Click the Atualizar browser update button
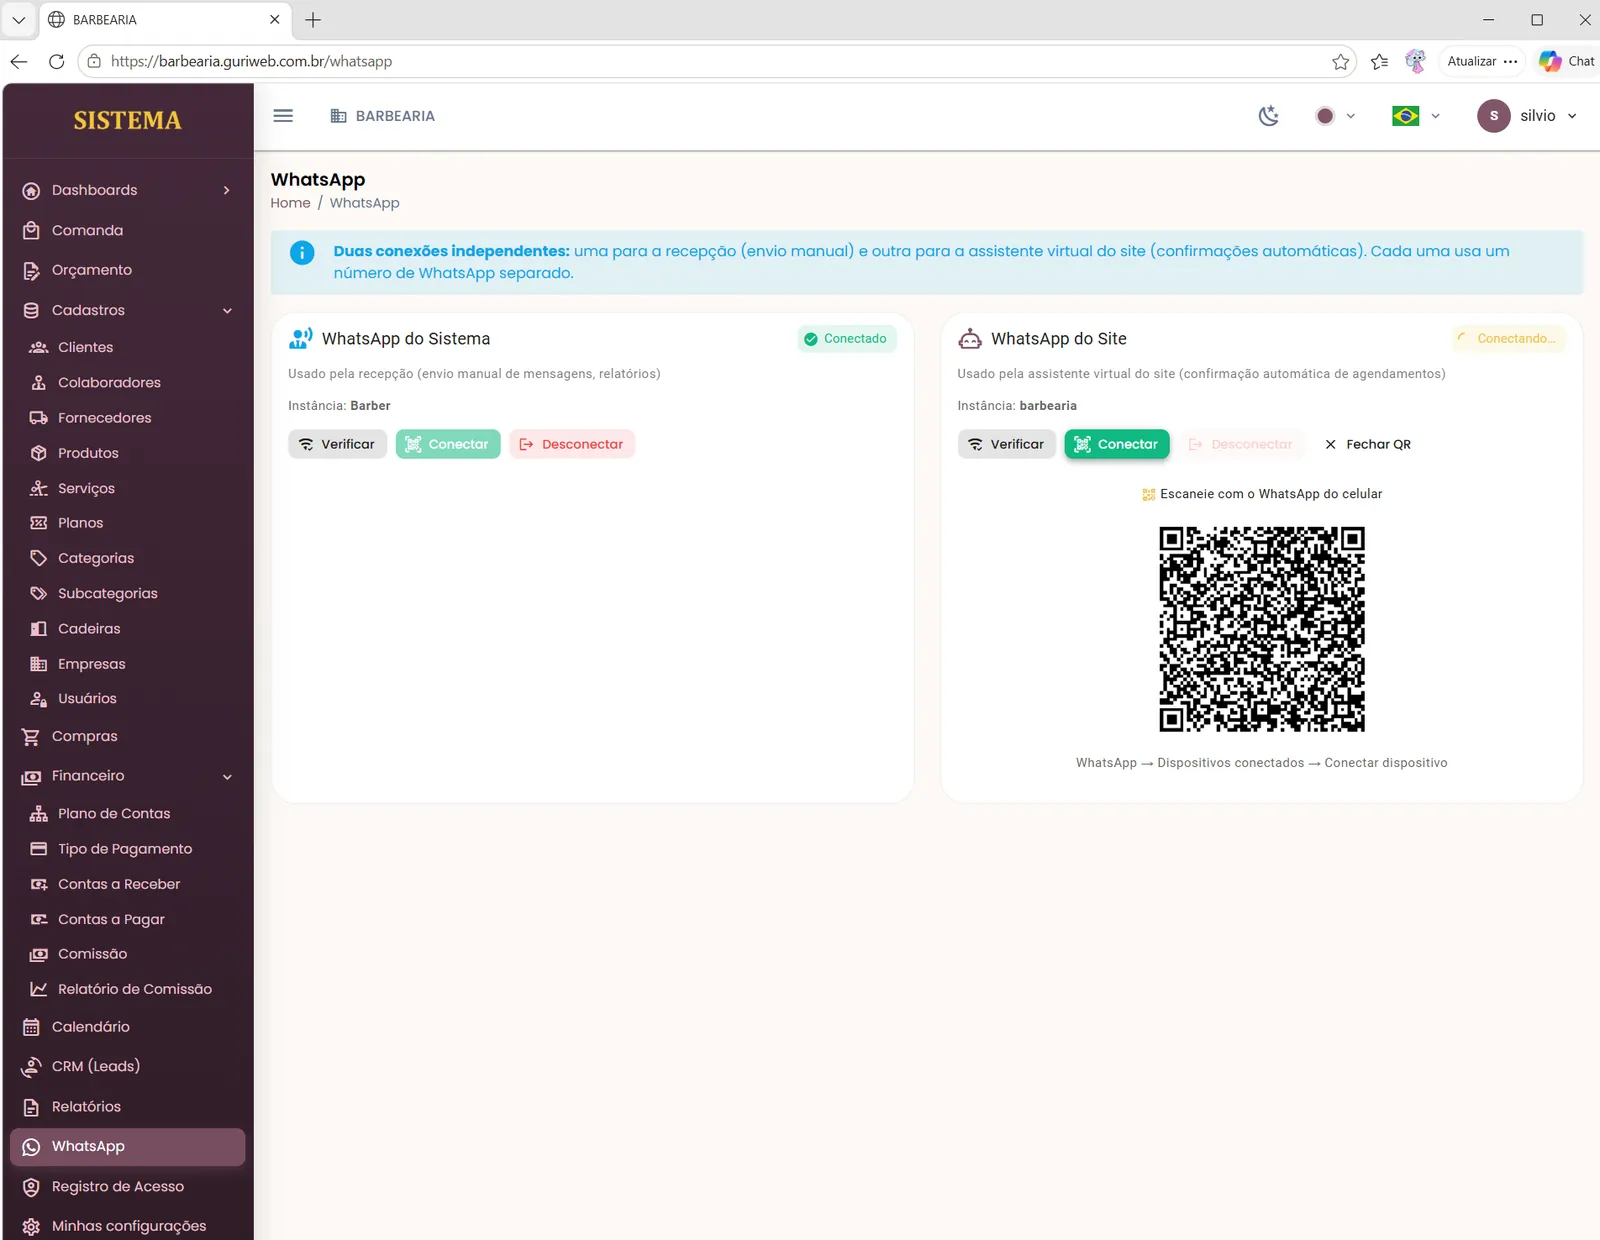Viewport: 1600px width, 1240px height. pyautogui.click(x=1483, y=61)
